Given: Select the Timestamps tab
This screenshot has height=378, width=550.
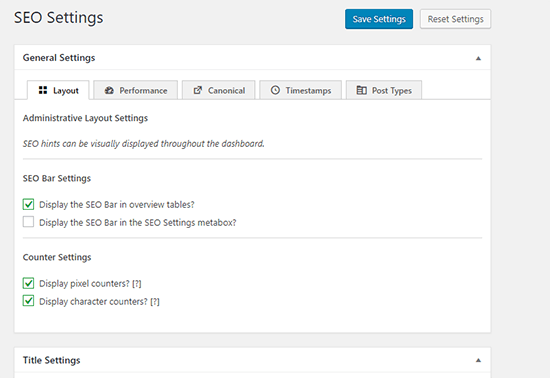Looking at the screenshot, I should [x=300, y=90].
